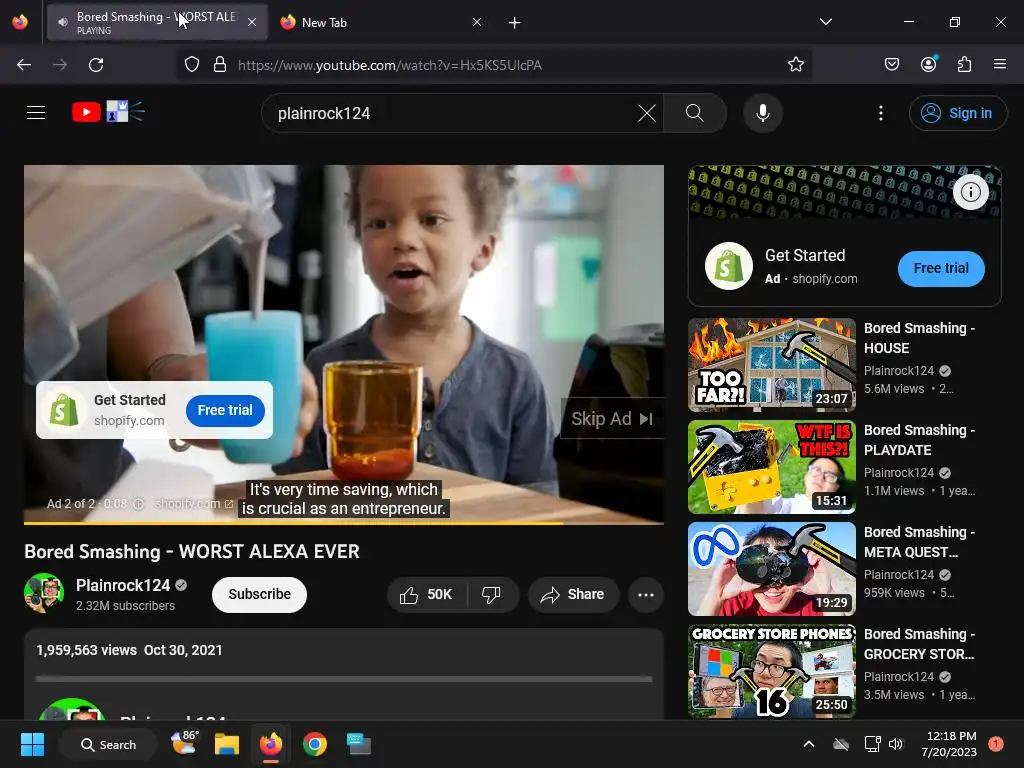Launch Chrome from taskbar
Viewport: 1024px width, 768px height.
[x=315, y=744]
